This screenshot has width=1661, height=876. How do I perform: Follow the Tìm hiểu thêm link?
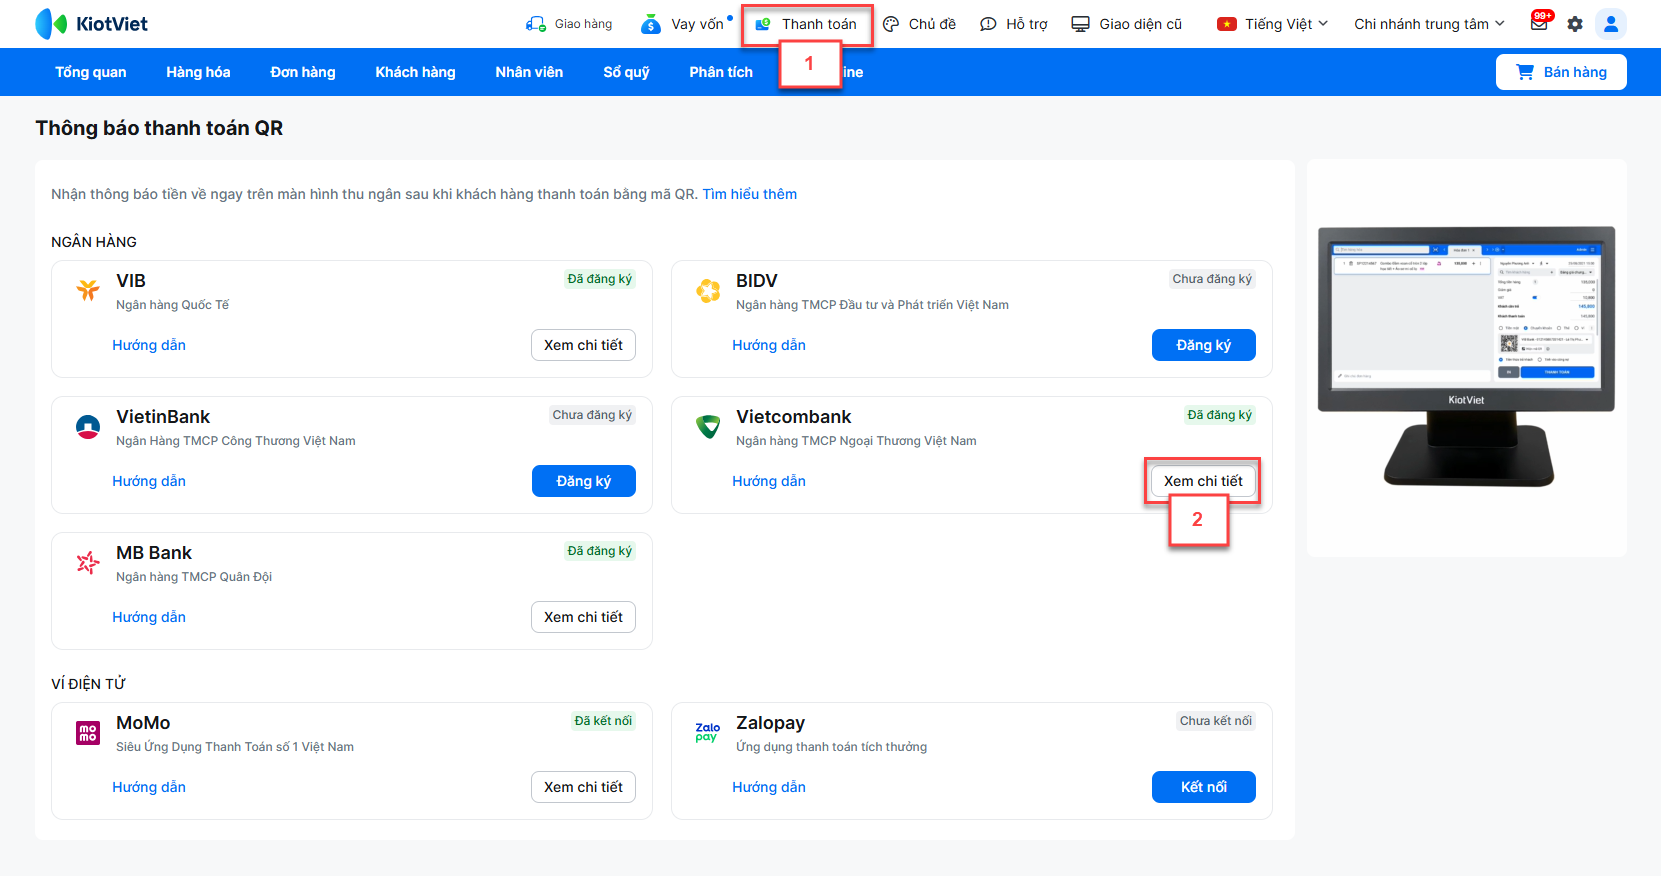(x=750, y=194)
